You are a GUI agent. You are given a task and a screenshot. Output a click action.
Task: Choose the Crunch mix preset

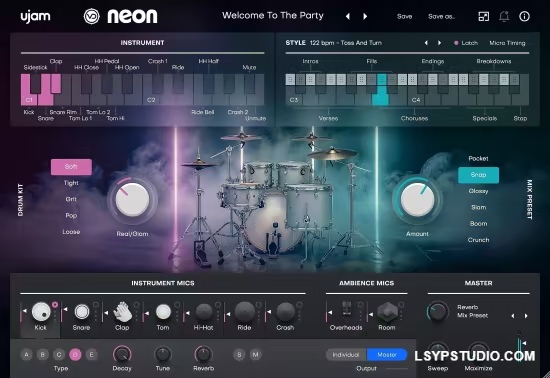pos(478,240)
